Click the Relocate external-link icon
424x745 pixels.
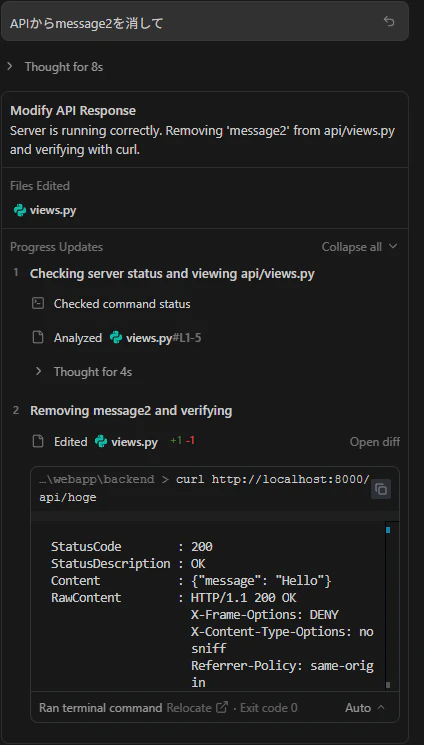pos(222,707)
